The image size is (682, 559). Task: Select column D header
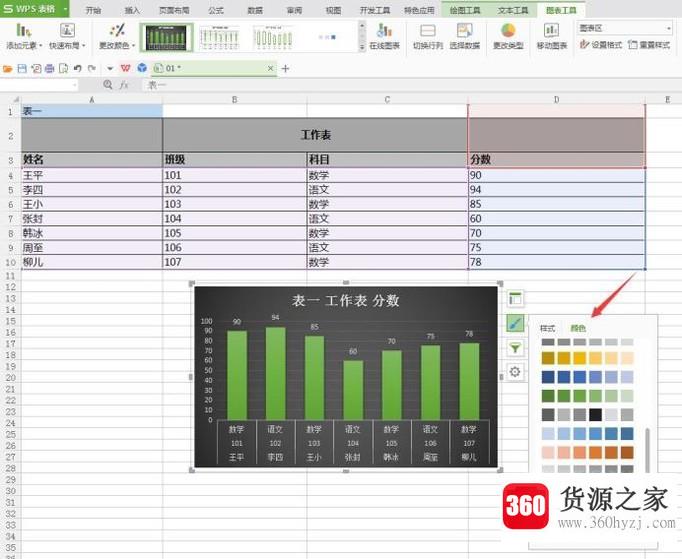tap(556, 100)
